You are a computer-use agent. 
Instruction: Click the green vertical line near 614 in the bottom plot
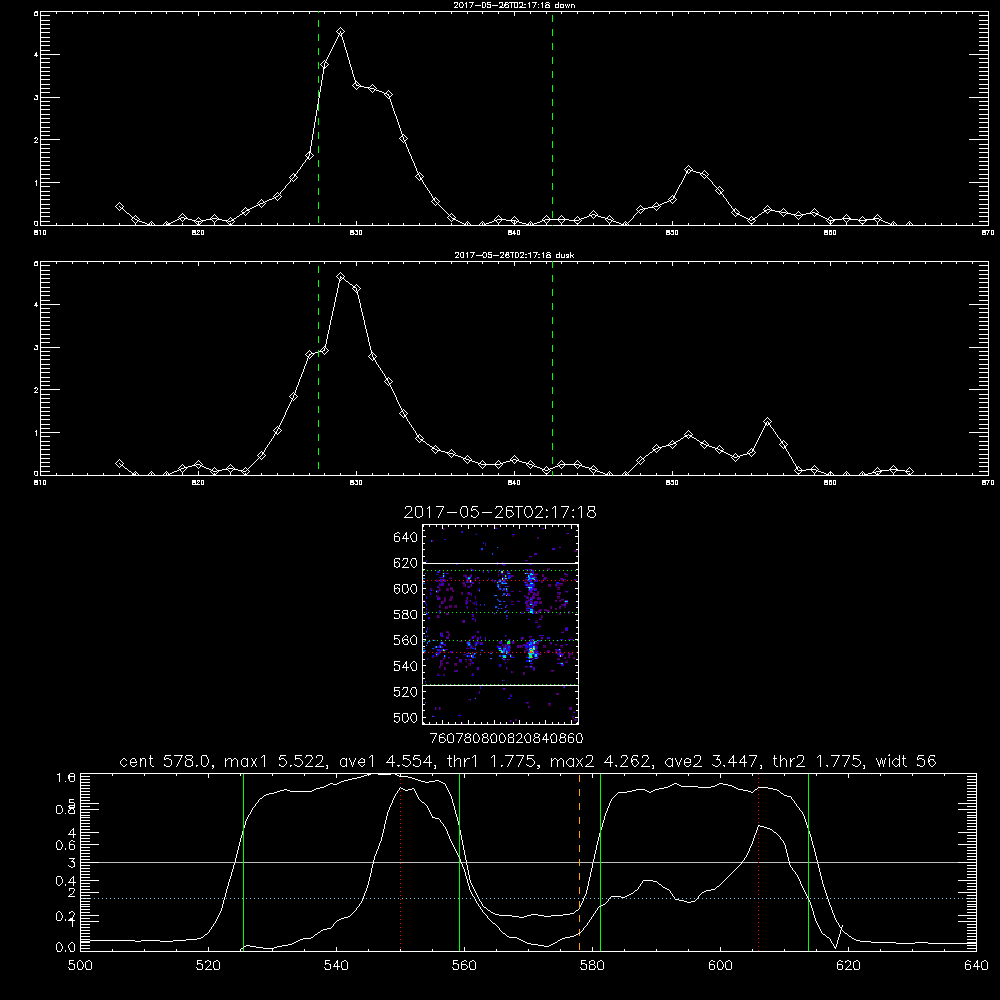click(808, 861)
